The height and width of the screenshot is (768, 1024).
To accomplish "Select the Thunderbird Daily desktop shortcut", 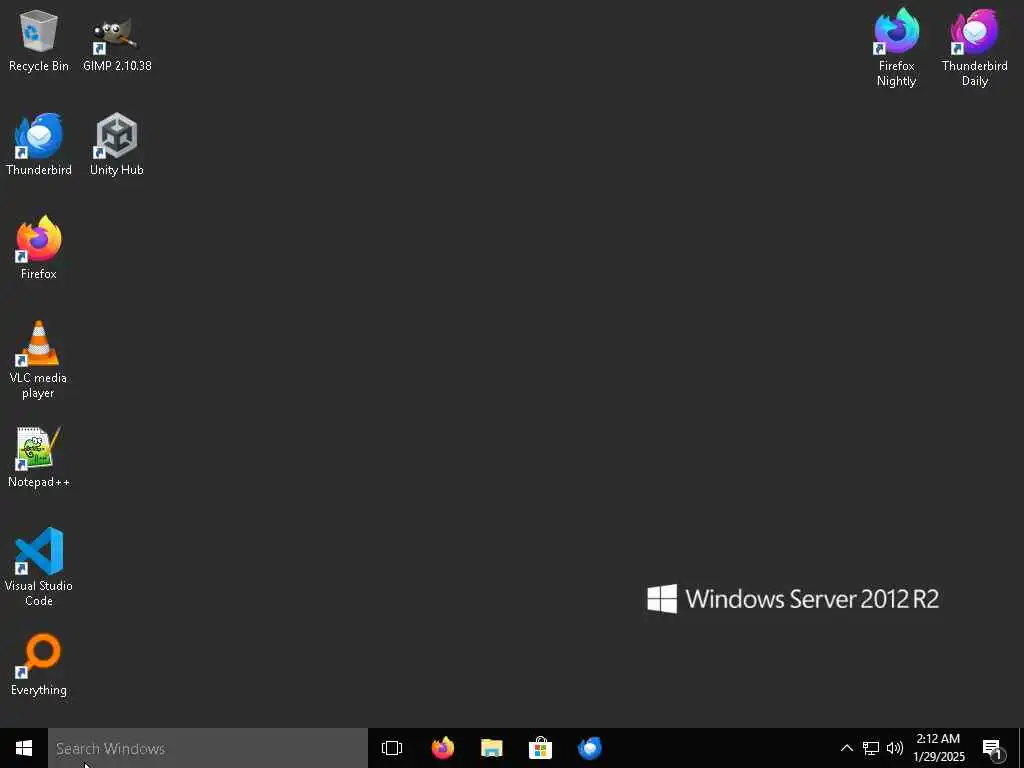I will (974, 48).
